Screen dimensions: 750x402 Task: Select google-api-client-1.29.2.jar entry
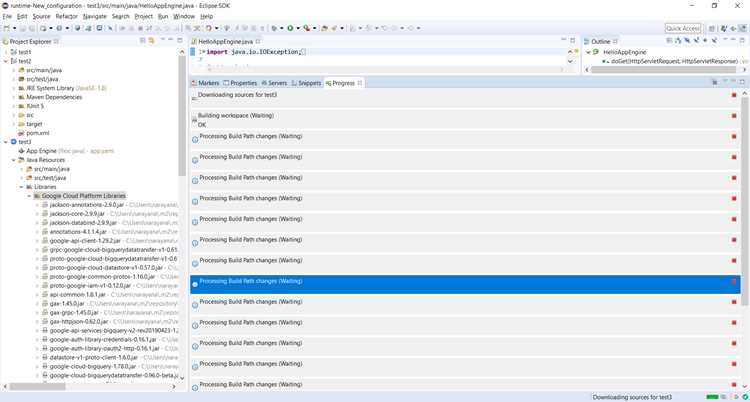[85, 241]
